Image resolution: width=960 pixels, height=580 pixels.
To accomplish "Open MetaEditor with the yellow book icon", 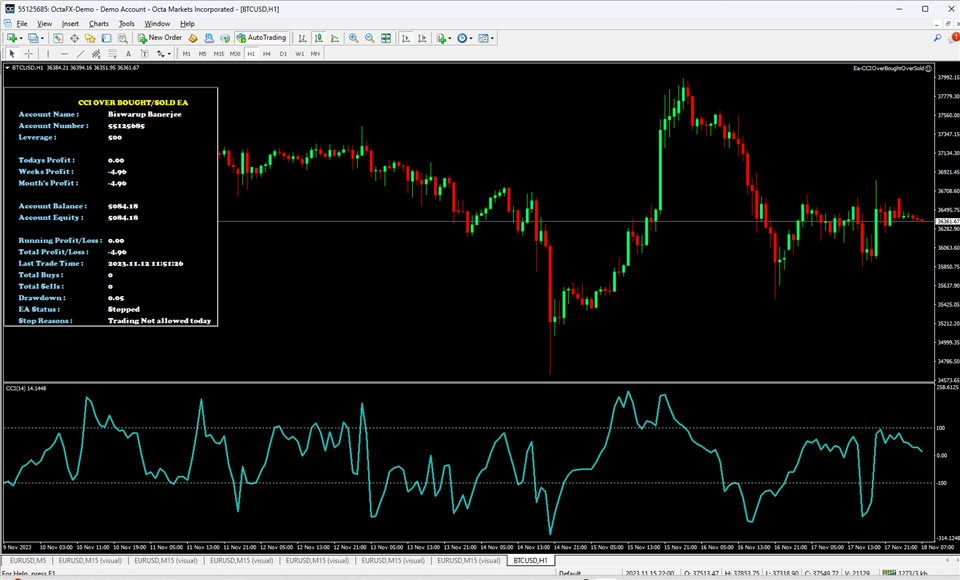I will [193, 38].
